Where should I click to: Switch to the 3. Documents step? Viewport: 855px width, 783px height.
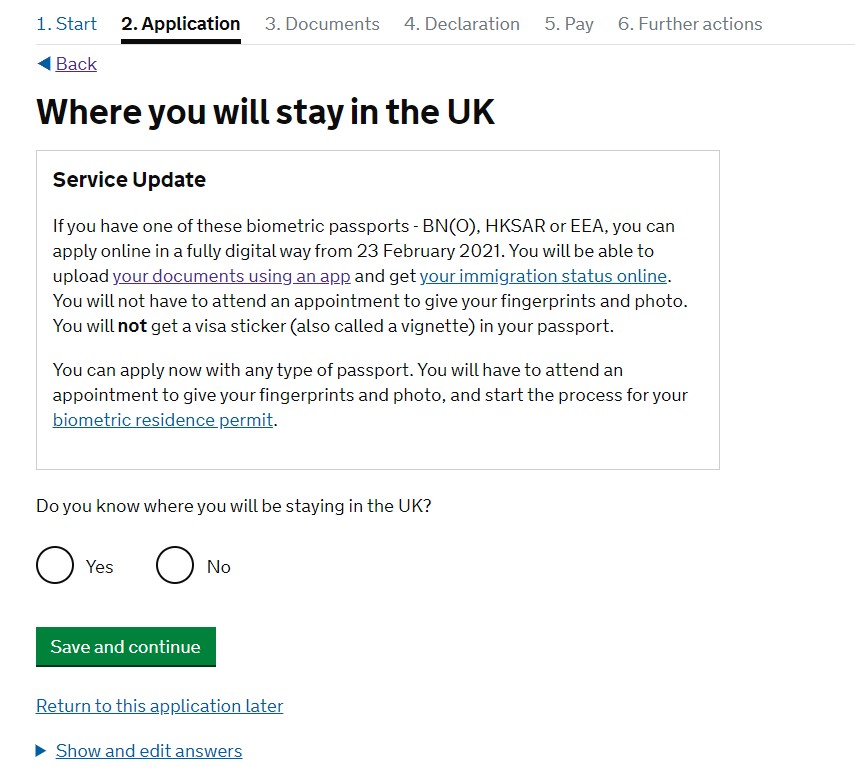[322, 24]
